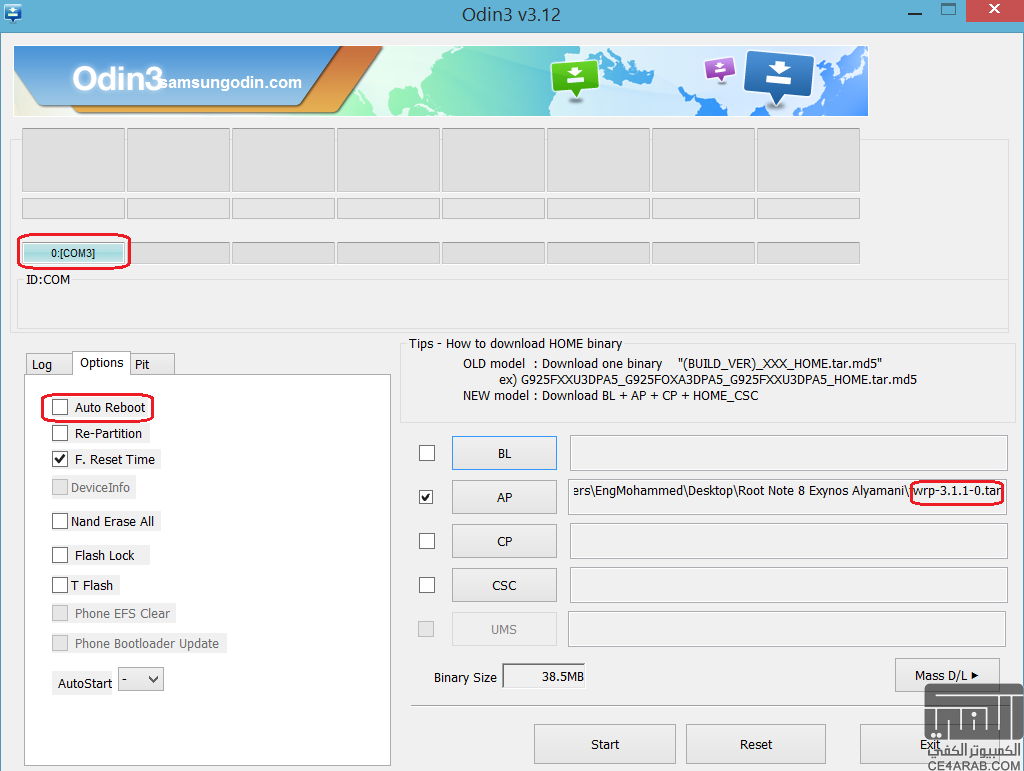
Task: Click the "AutoStart" label text
Action: pyautogui.click(x=85, y=684)
